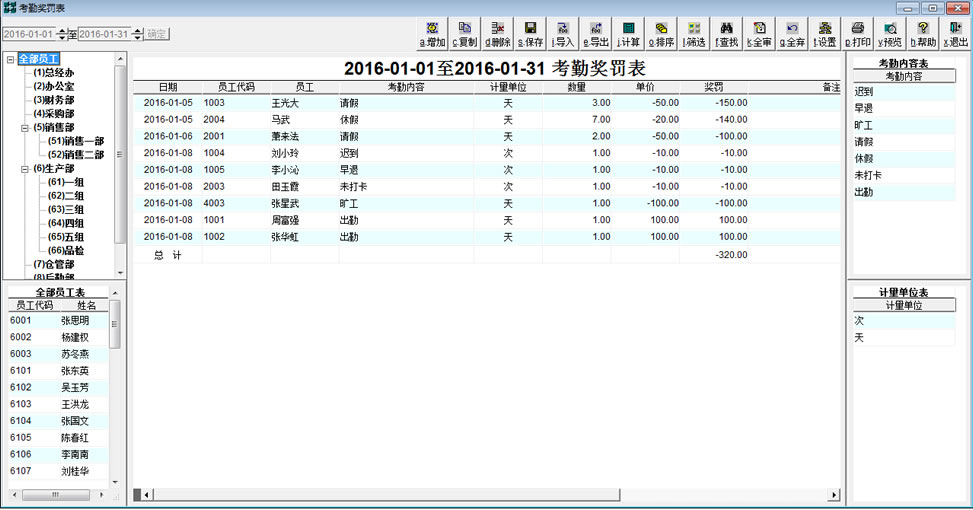Image resolution: width=973 pixels, height=510 pixels.
Task: Select 全部员工 in the department tree
Action: tap(38, 59)
